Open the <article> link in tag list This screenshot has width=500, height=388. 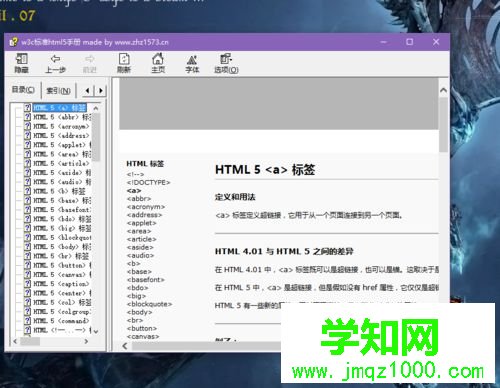click(x=142, y=239)
